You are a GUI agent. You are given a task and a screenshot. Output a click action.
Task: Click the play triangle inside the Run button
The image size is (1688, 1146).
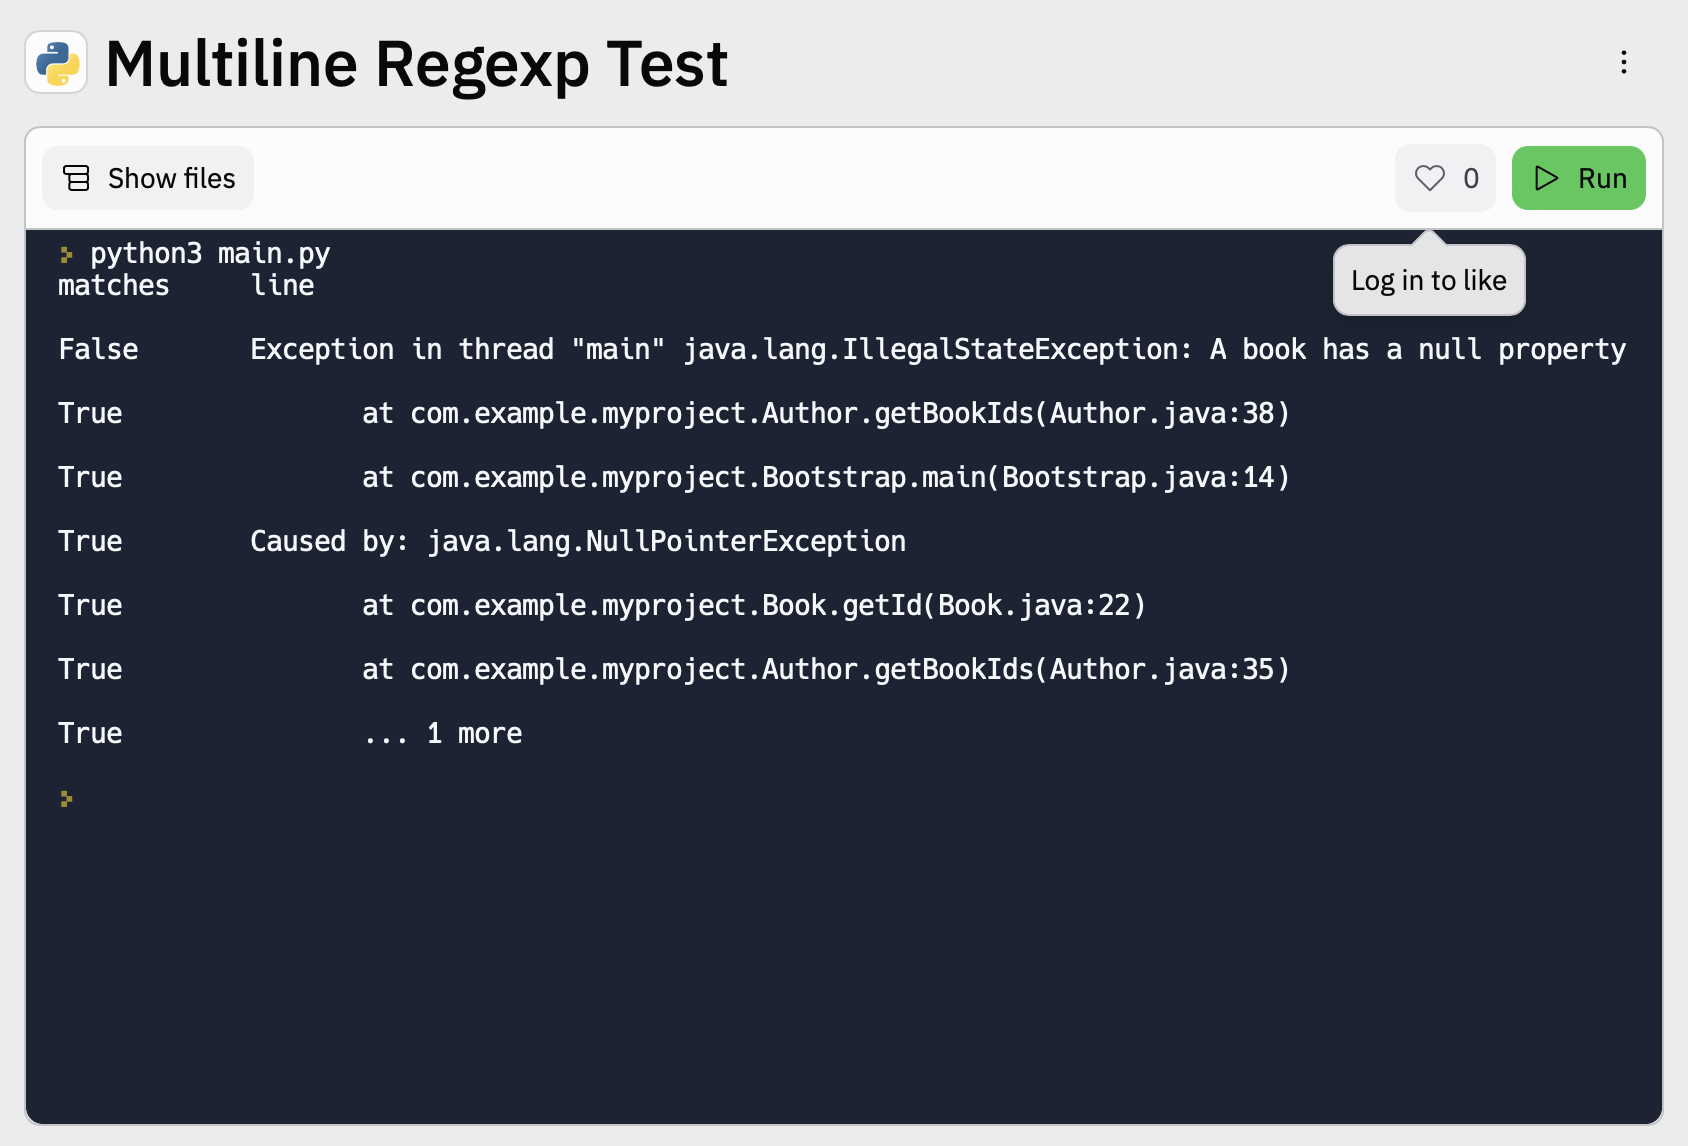(x=1546, y=177)
